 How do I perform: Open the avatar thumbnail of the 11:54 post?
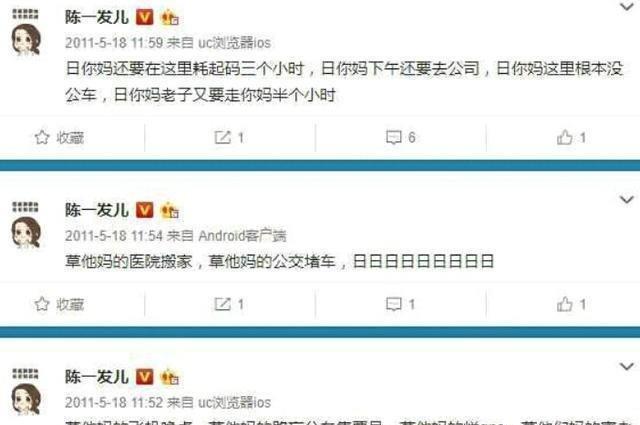point(26,233)
